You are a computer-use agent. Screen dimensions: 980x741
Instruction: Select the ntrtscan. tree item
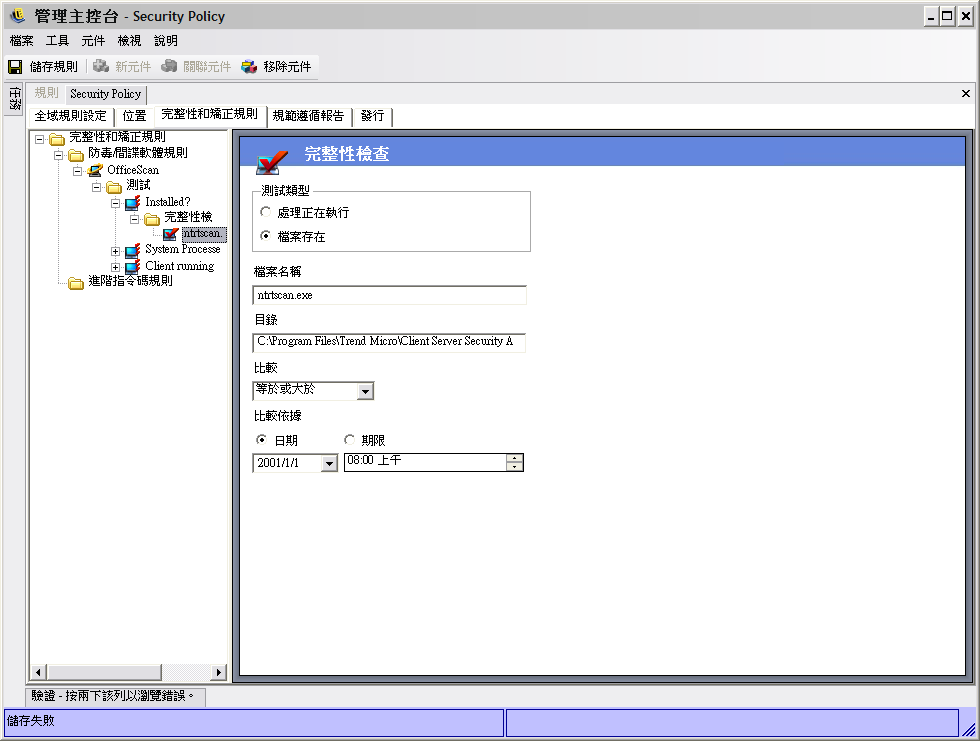click(x=204, y=234)
